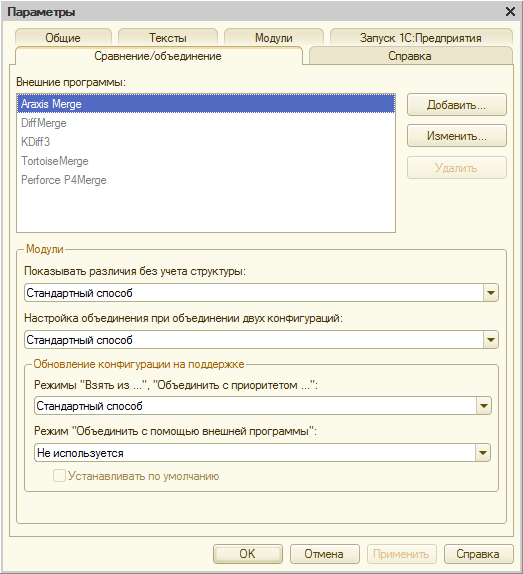Select DiffMerge in the programs list

click(206, 123)
